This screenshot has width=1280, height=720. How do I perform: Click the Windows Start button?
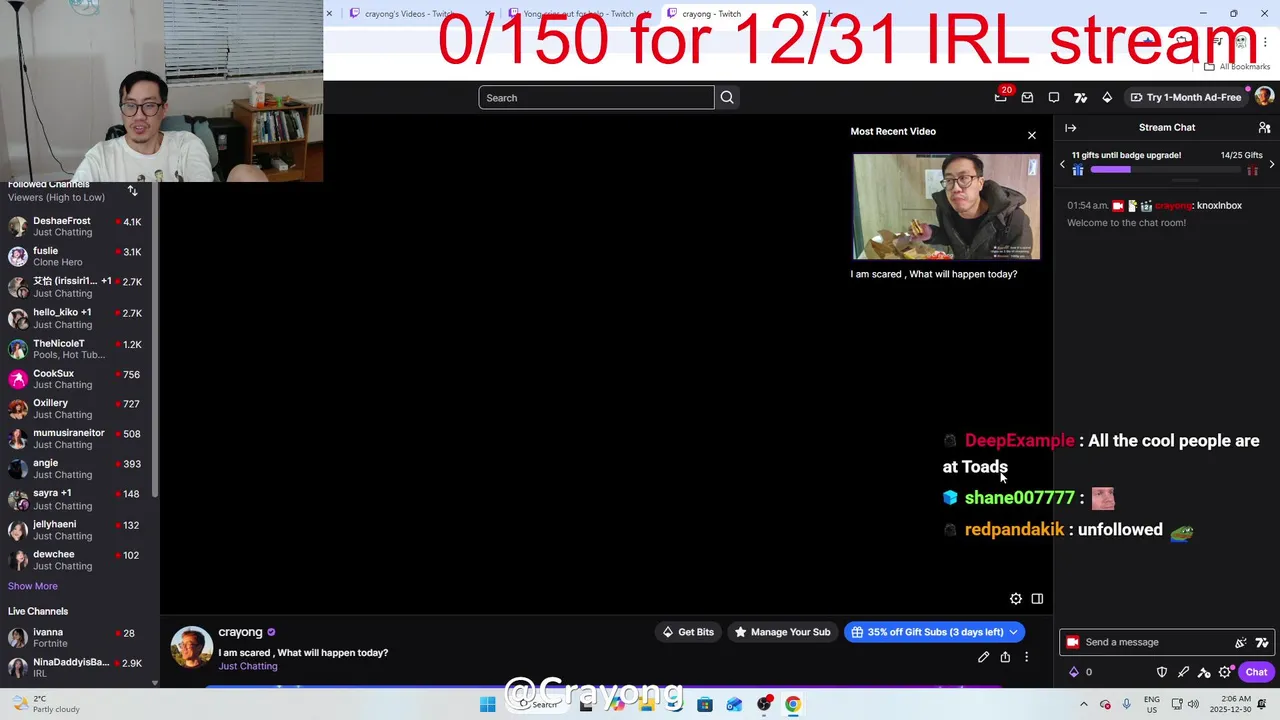click(x=487, y=704)
